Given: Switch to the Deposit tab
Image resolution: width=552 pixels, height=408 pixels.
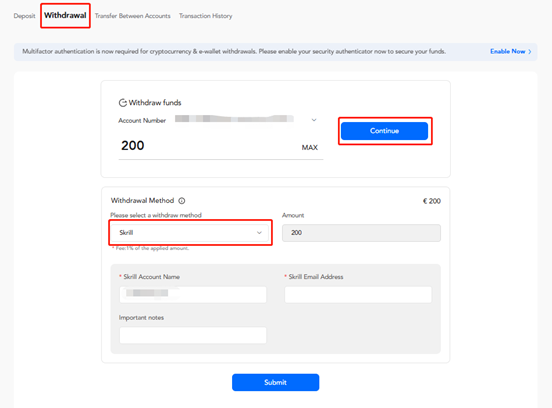Looking at the screenshot, I should point(24,16).
